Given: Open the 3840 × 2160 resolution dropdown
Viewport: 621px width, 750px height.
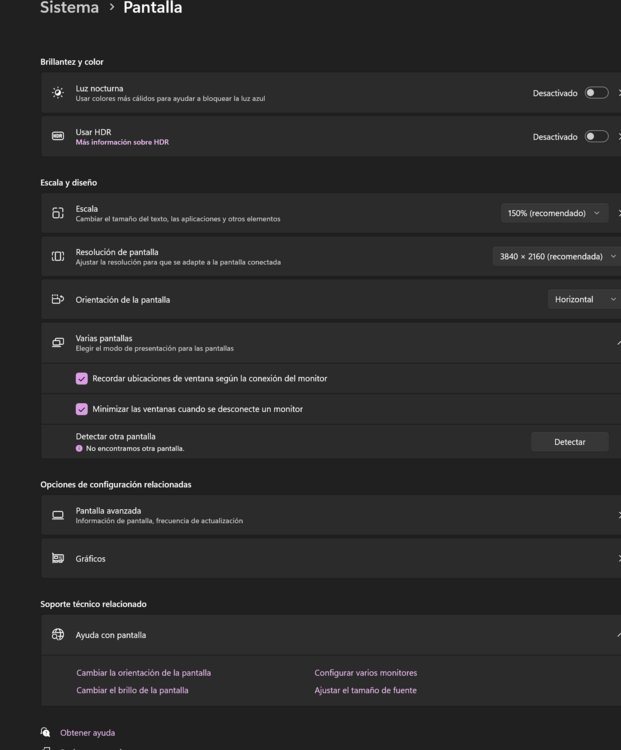Looking at the screenshot, I should point(557,257).
